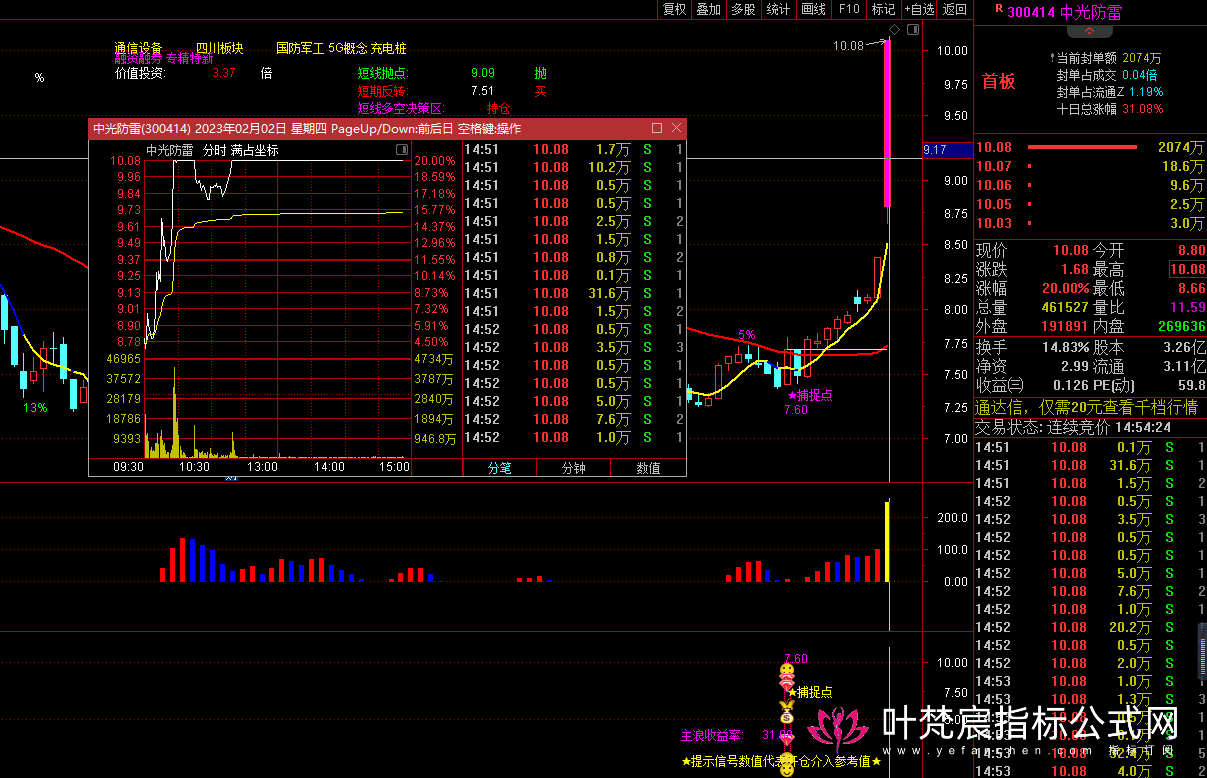Click the 31.6万 trade row in the popup list

pos(574,293)
